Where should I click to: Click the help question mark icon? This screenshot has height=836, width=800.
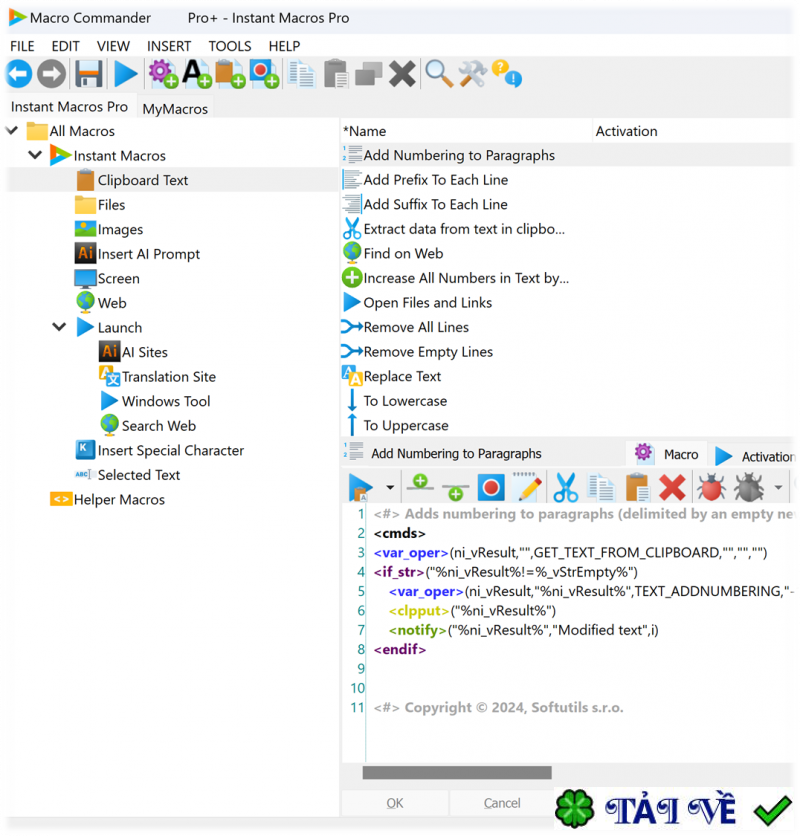point(506,74)
